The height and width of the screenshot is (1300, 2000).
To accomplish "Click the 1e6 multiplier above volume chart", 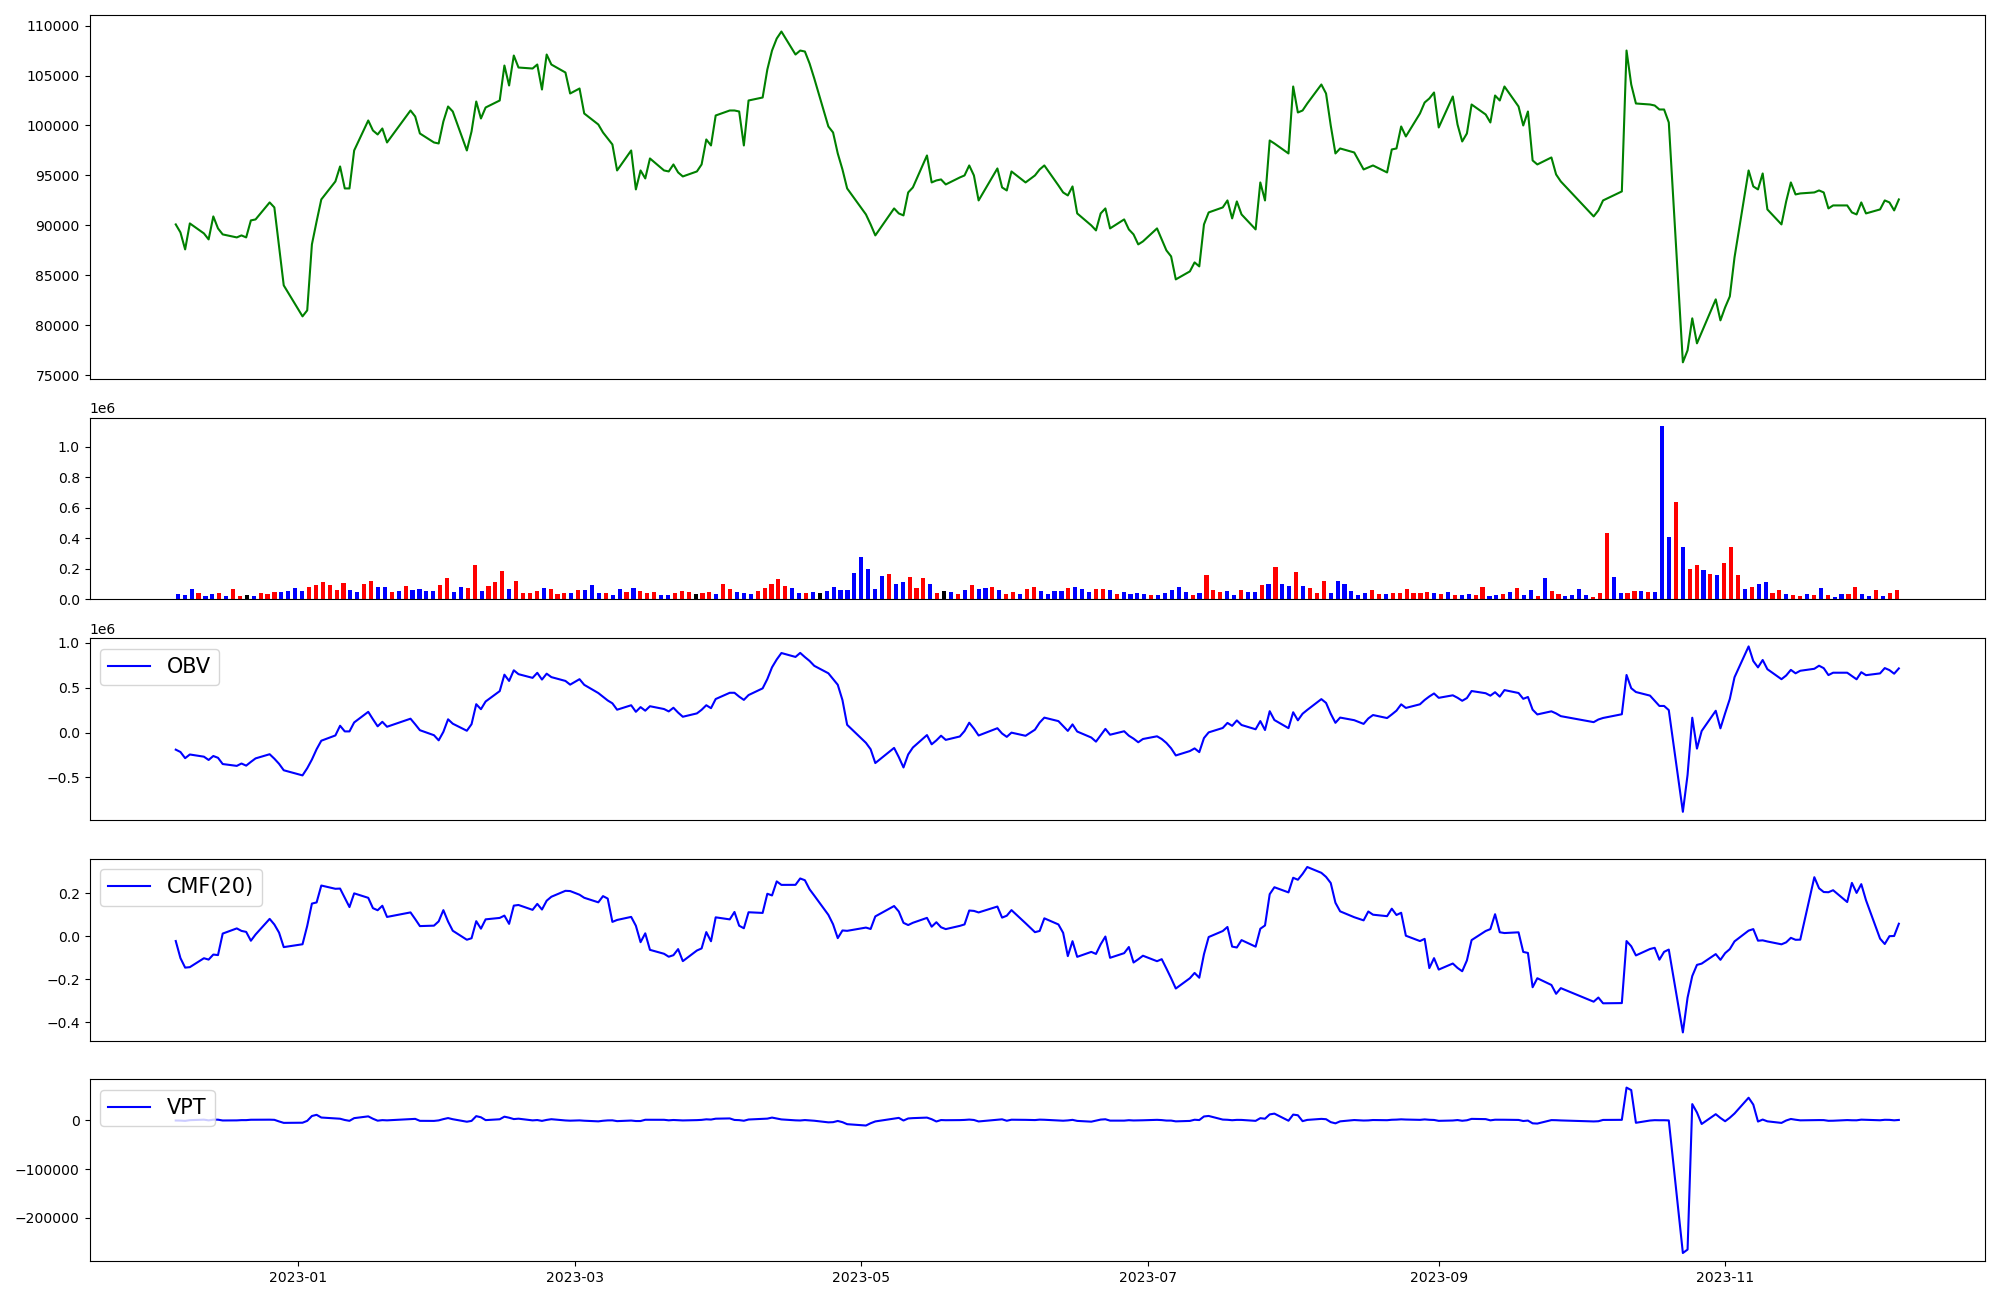I will coord(102,408).
